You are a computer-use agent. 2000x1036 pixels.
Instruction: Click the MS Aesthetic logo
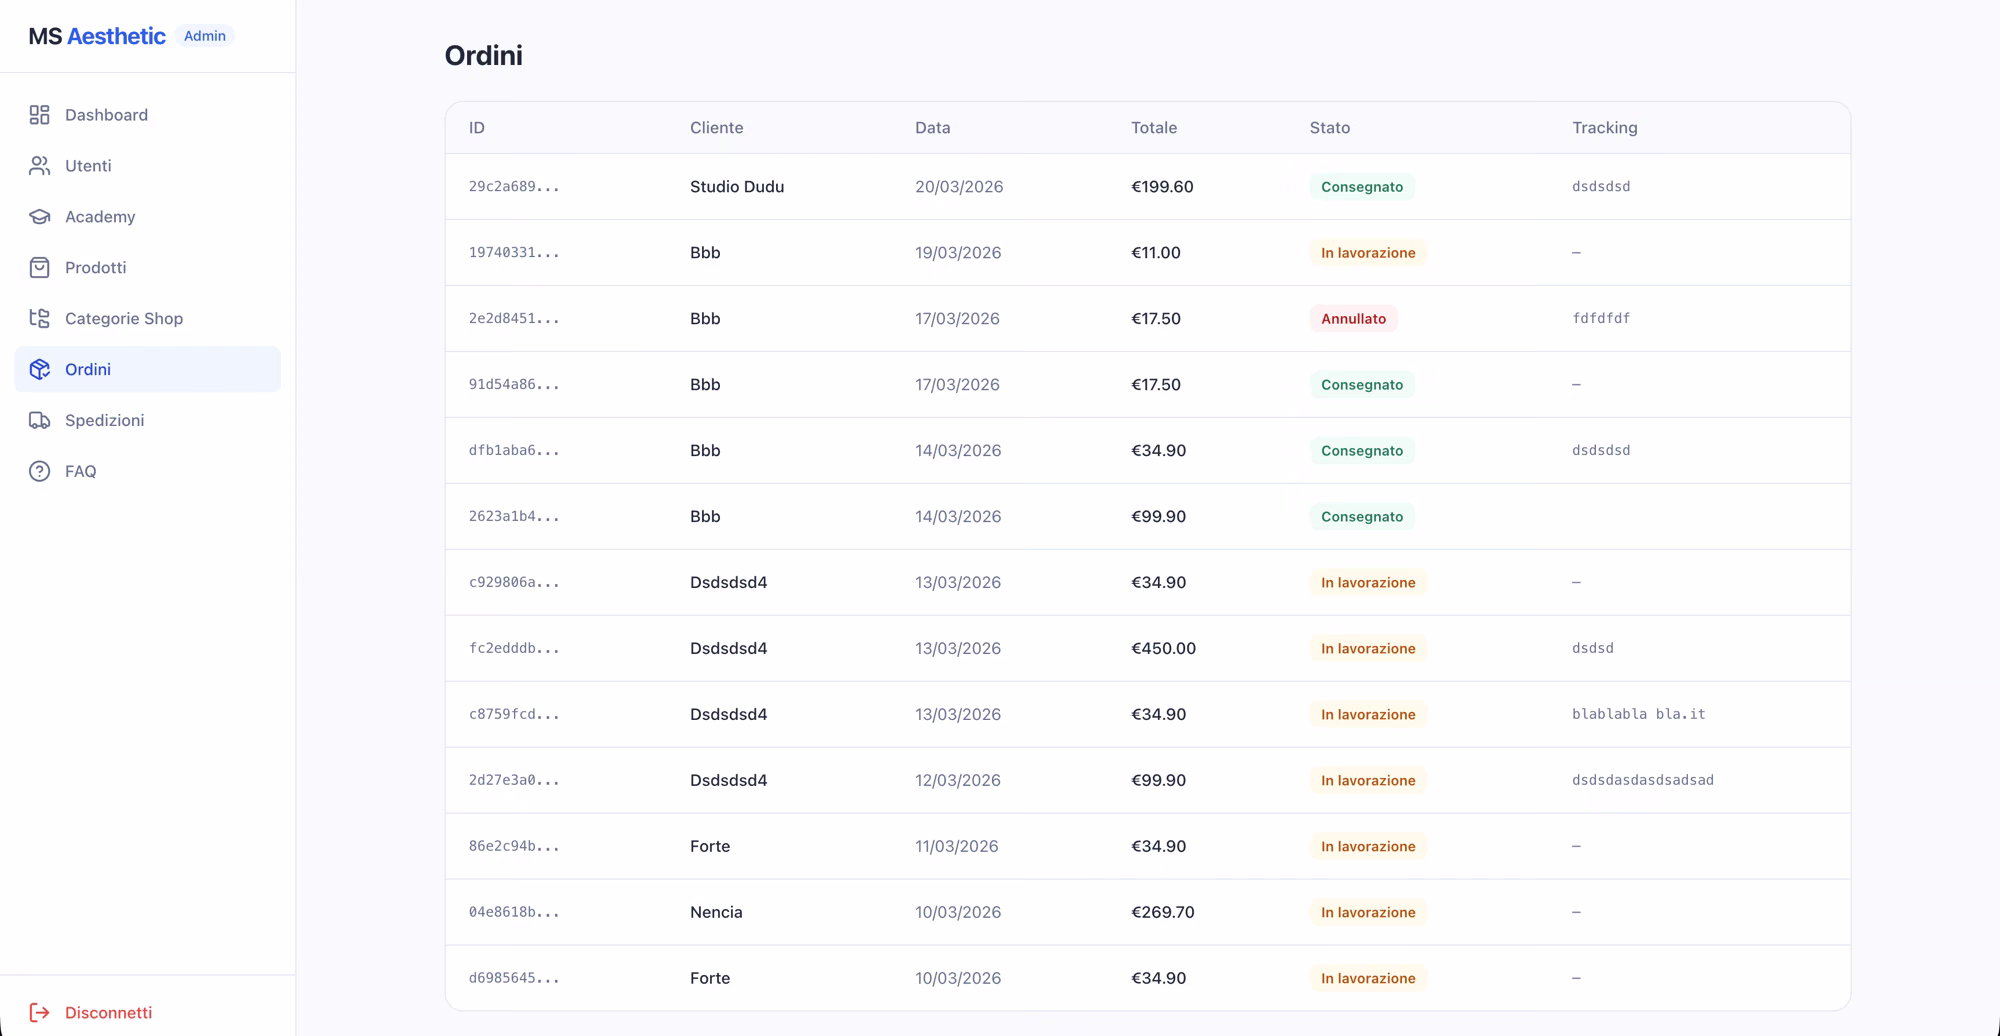(x=97, y=36)
